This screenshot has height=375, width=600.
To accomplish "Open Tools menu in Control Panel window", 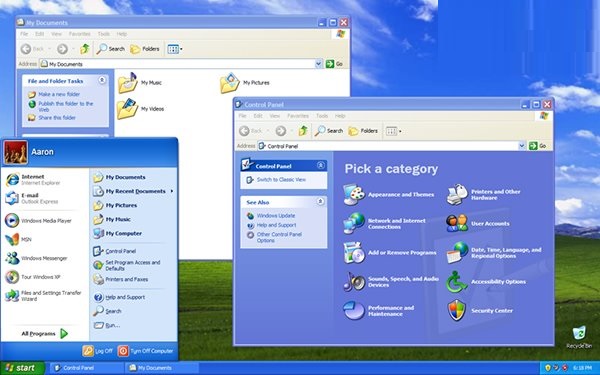I will (x=322, y=116).
